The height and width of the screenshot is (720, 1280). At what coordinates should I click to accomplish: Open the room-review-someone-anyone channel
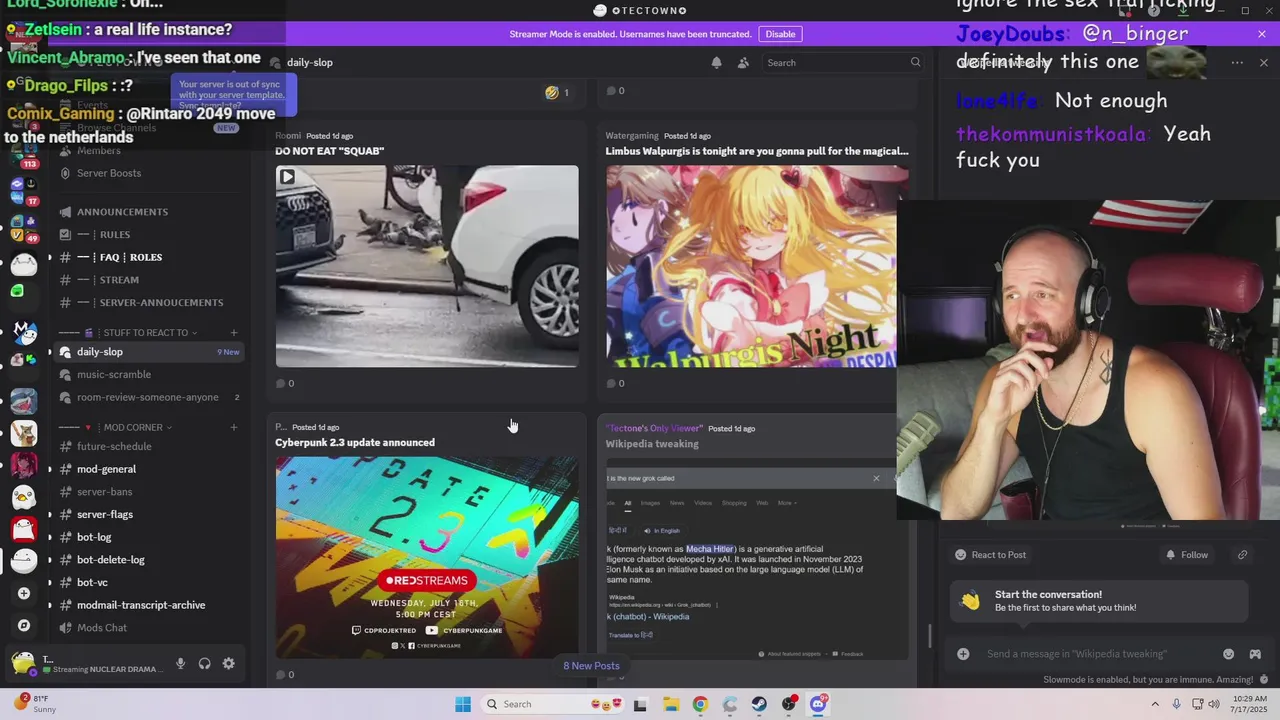click(x=148, y=397)
